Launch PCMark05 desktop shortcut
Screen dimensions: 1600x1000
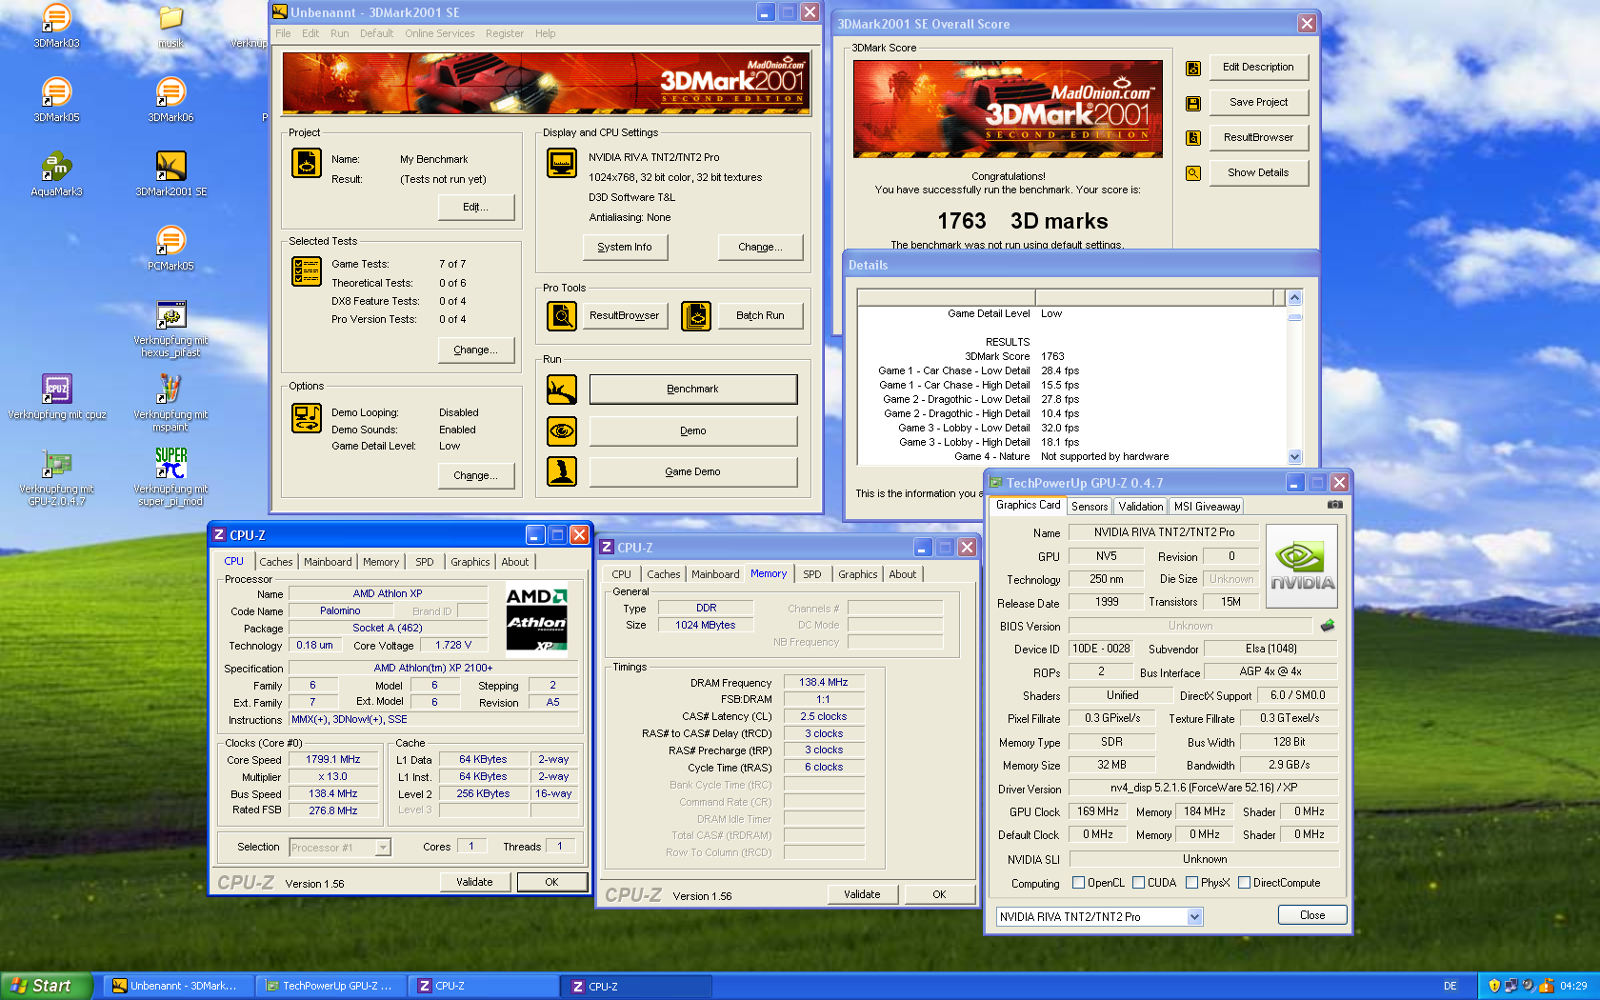171,241
